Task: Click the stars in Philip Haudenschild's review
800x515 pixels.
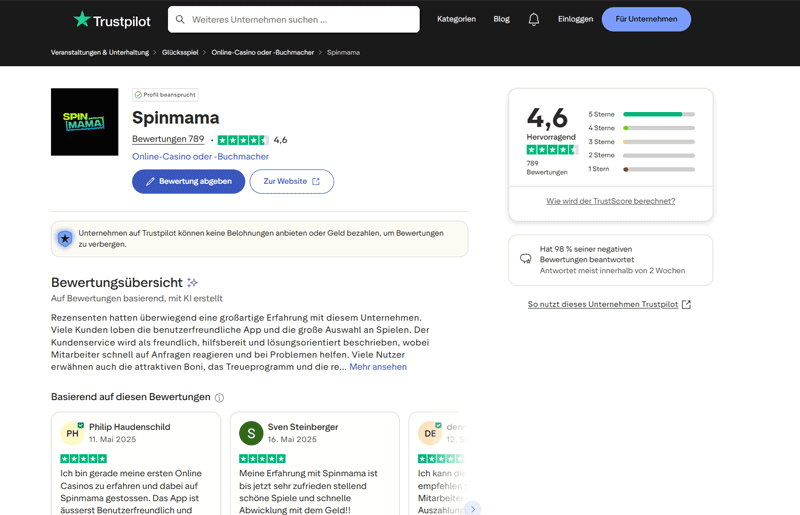Action: pos(84,458)
